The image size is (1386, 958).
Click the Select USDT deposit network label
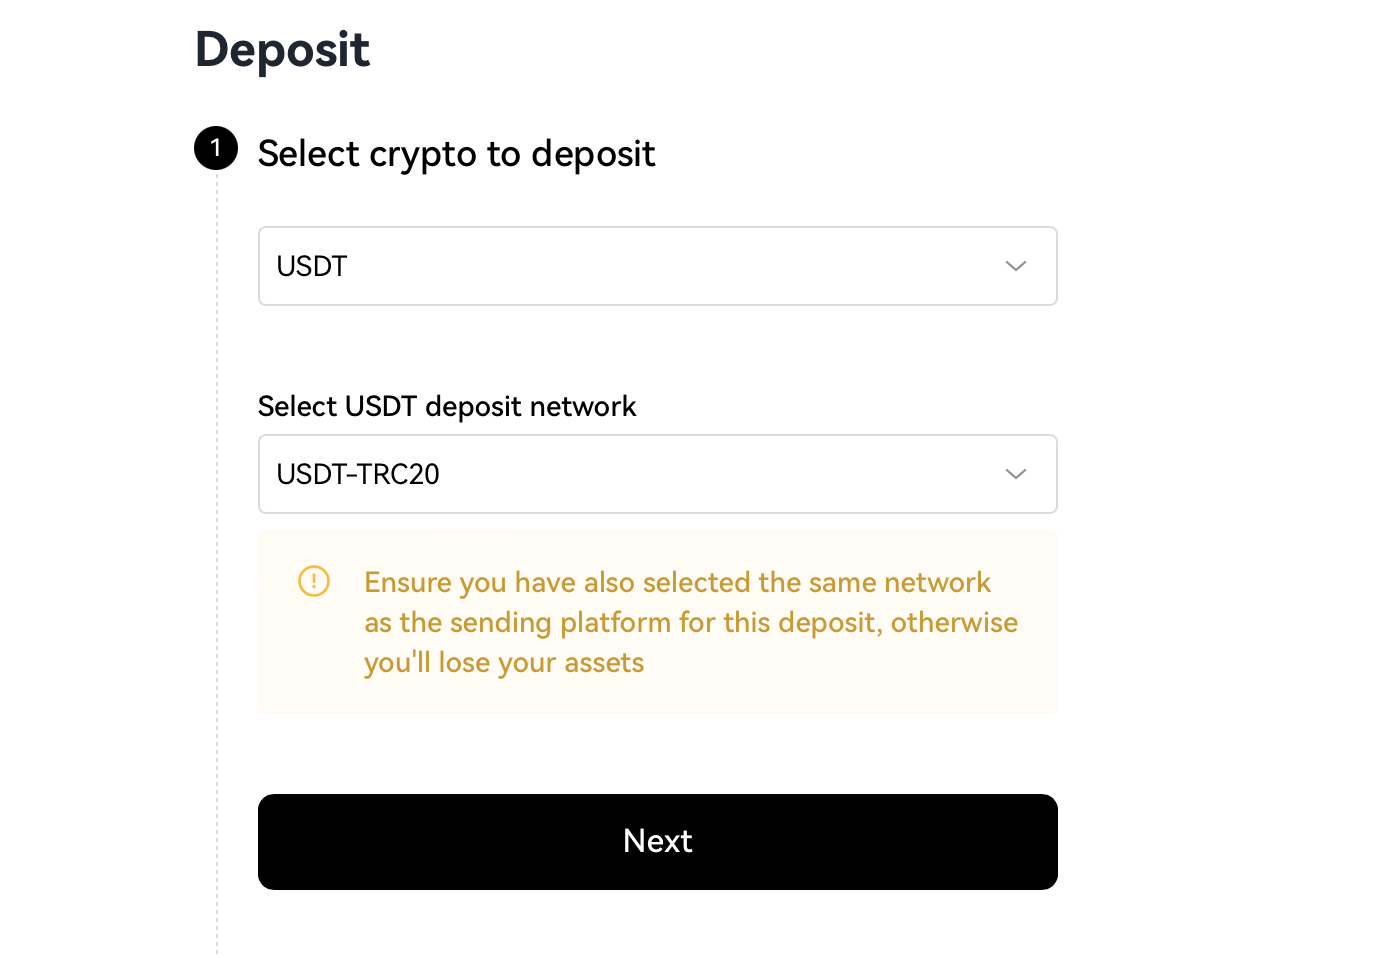point(447,406)
